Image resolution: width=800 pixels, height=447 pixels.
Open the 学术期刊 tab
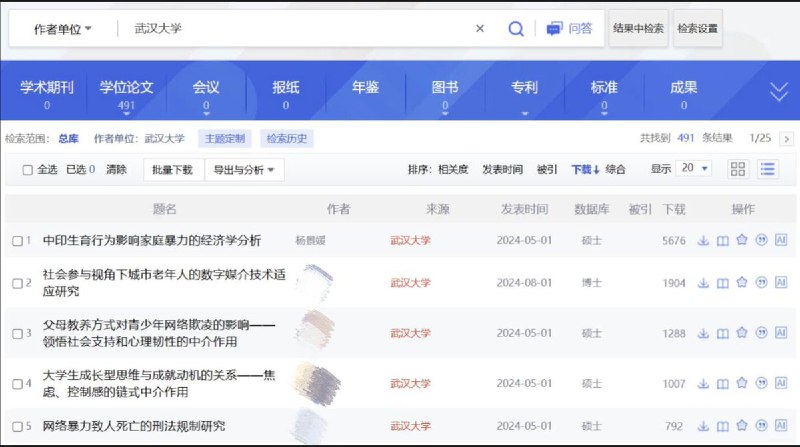[x=46, y=93]
